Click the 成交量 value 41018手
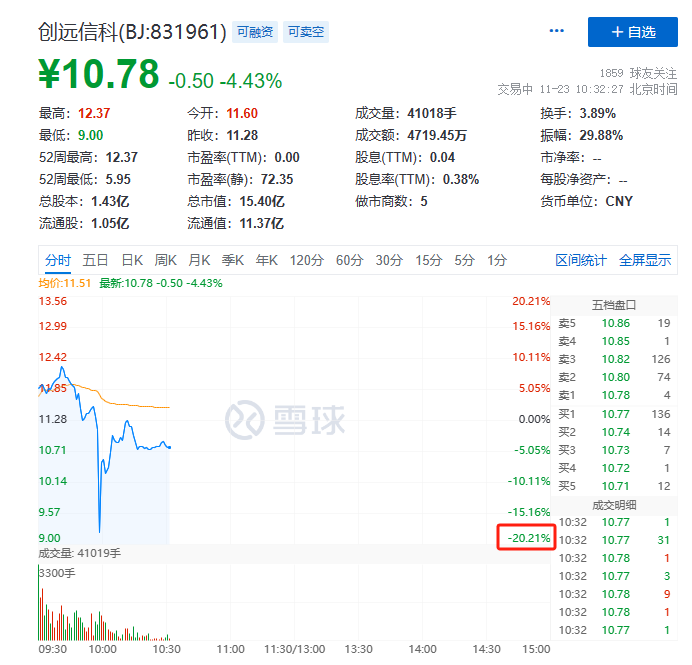This screenshot has width=692, height=665. [x=432, y=113]
